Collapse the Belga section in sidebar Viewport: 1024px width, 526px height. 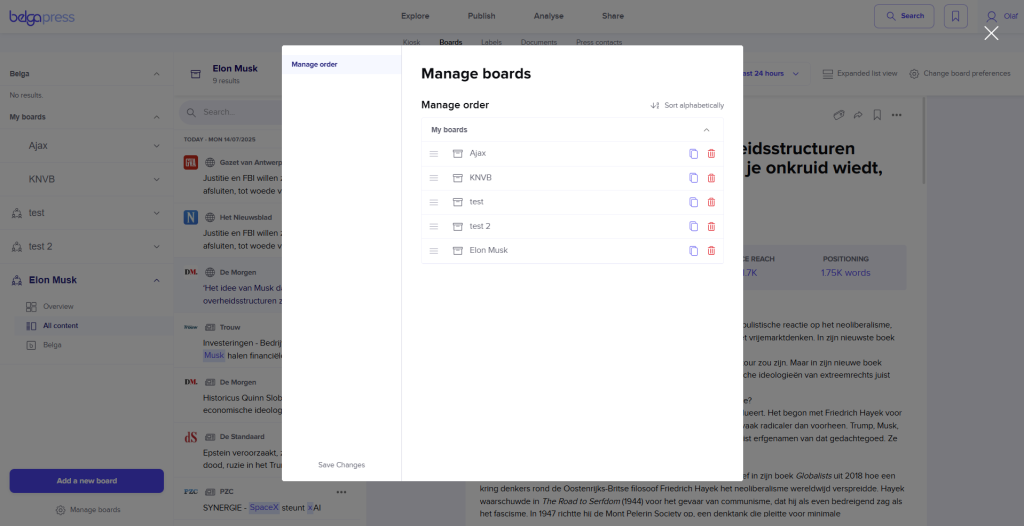[x=156, y=74]
